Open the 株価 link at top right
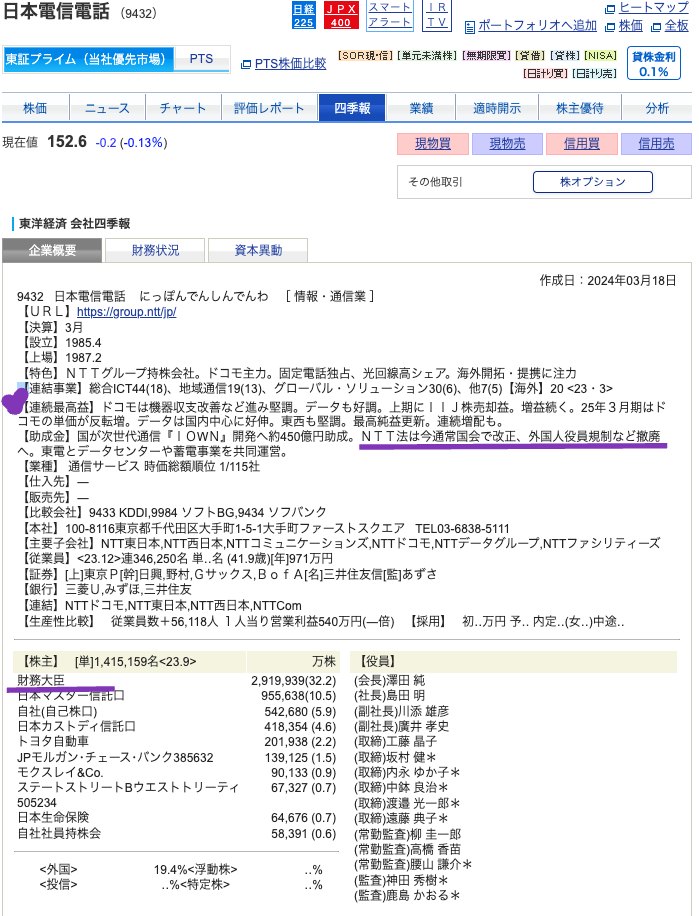 631,26
